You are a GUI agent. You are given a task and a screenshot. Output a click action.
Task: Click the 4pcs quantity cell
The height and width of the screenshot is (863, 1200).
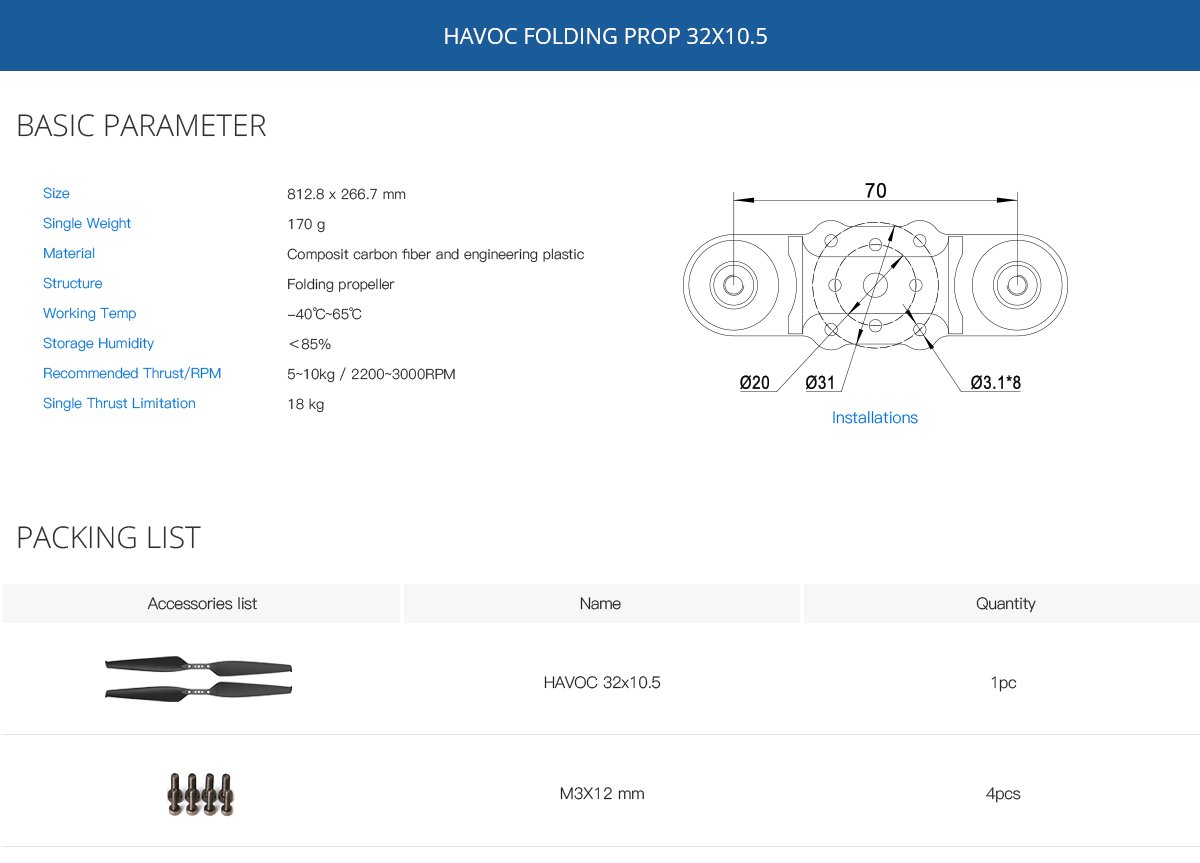click(1002, 794)
